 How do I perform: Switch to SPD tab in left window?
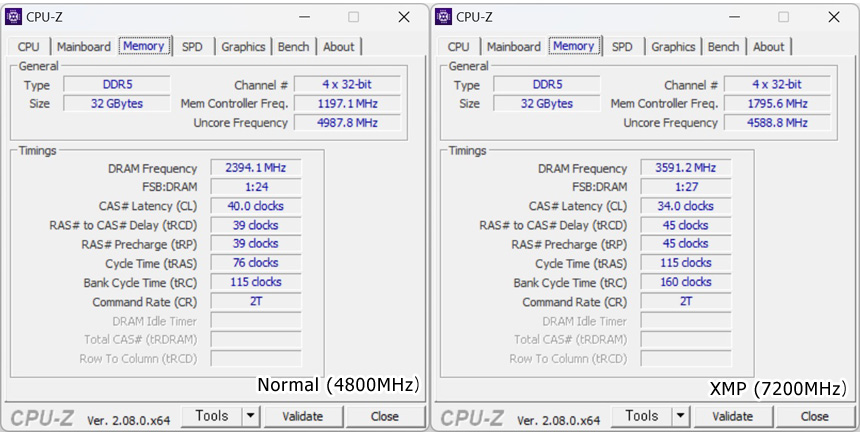point(192,47)
